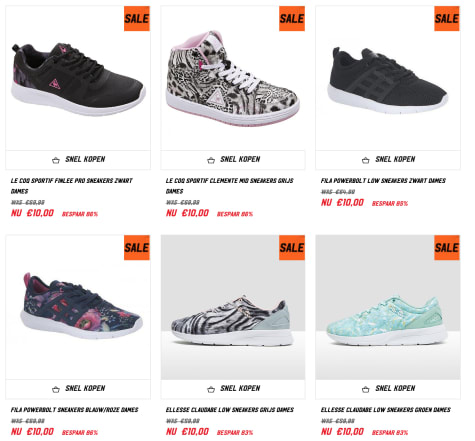Click basket icon under green Ellesse sneaker
This screenshot has width=475, height=441.
point(366,389)
